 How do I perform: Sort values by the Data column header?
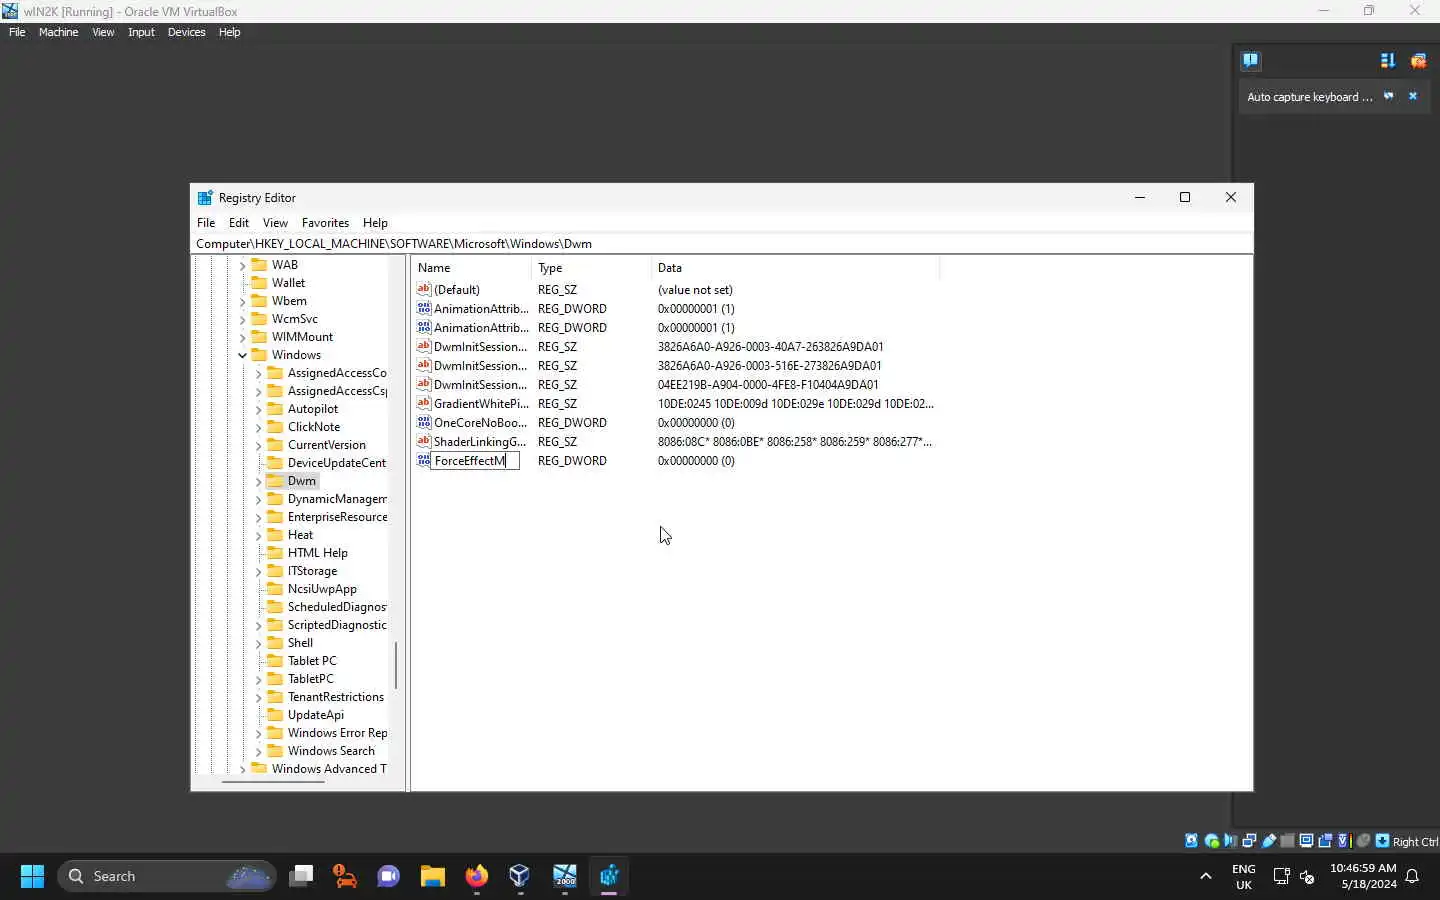click(795, 268)
